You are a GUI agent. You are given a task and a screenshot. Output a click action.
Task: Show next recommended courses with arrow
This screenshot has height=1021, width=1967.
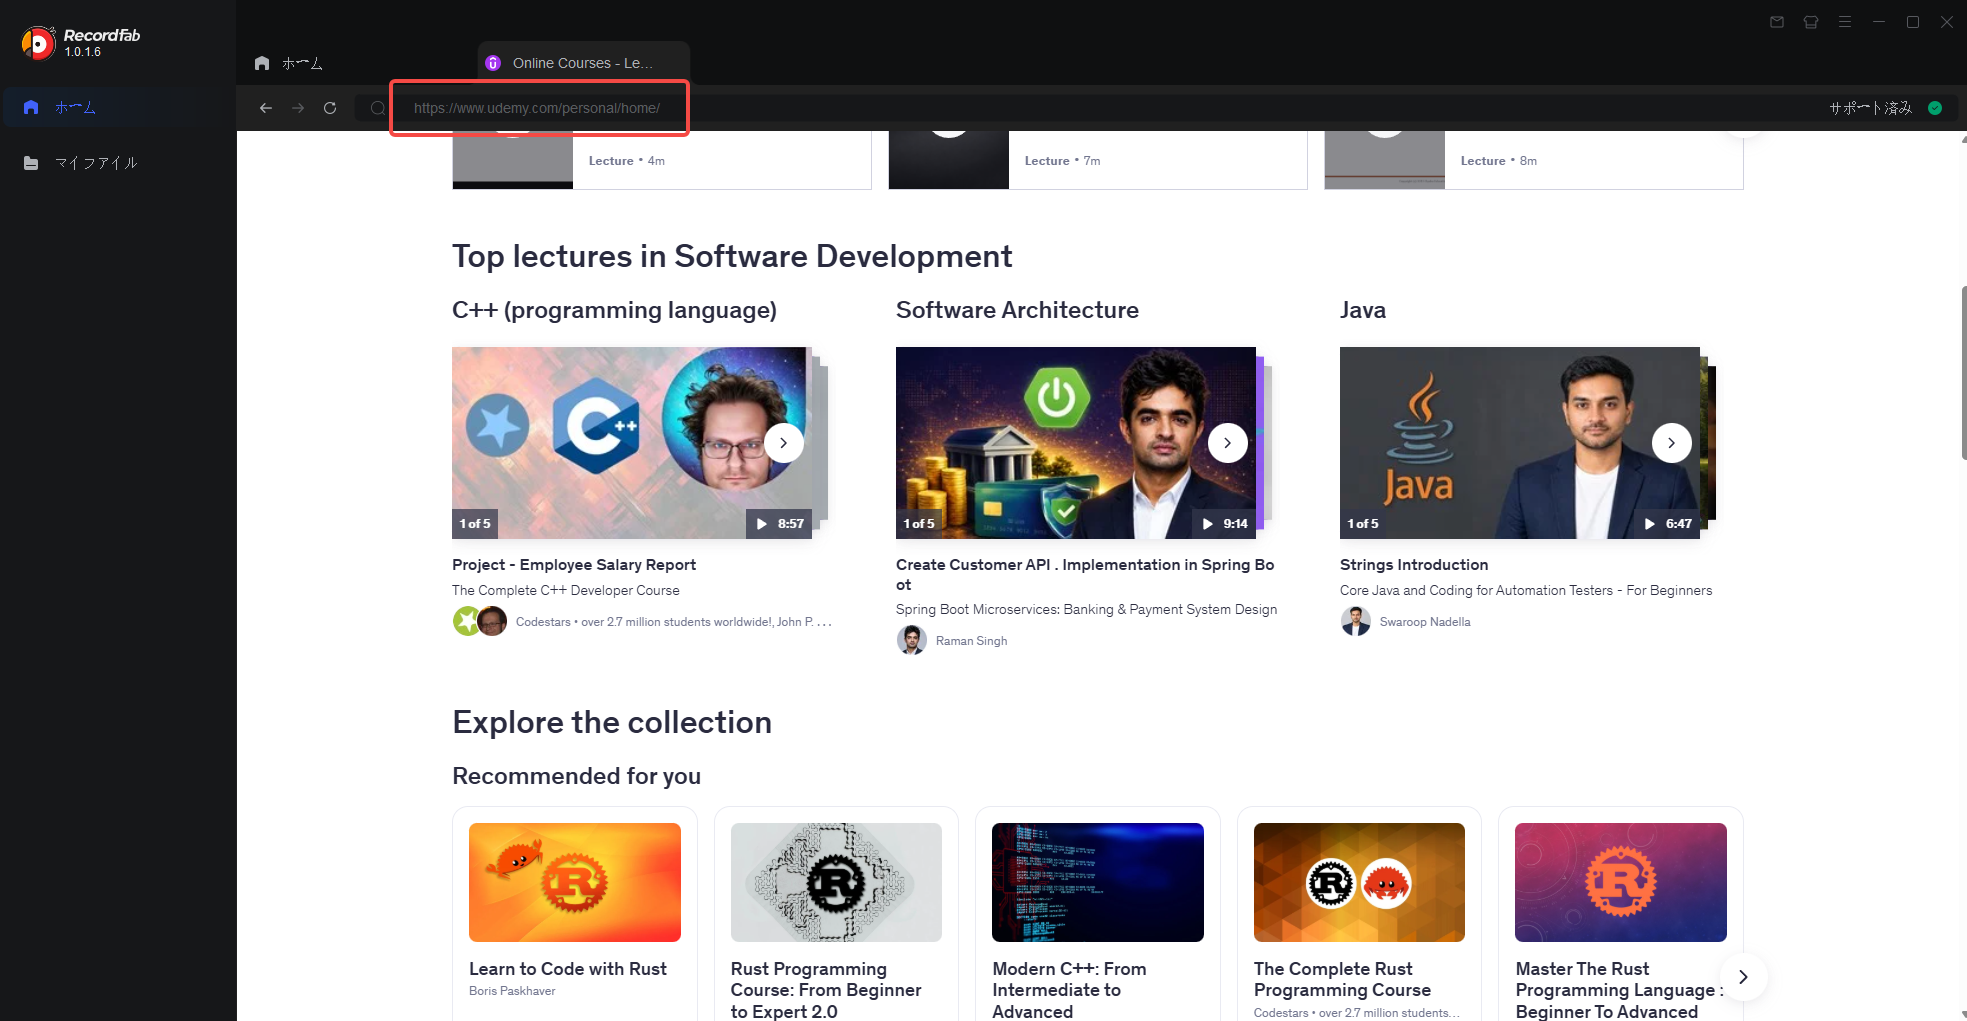pos(1743,977)
